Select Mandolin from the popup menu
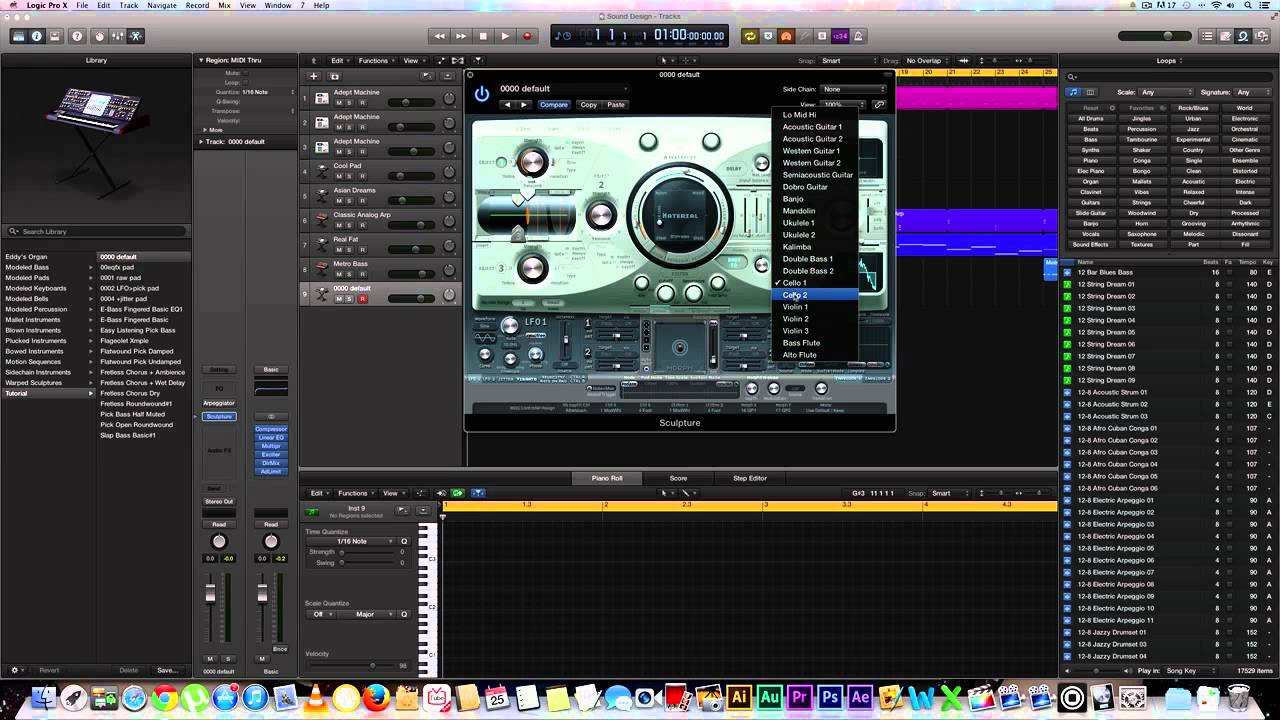 (815, 211)
